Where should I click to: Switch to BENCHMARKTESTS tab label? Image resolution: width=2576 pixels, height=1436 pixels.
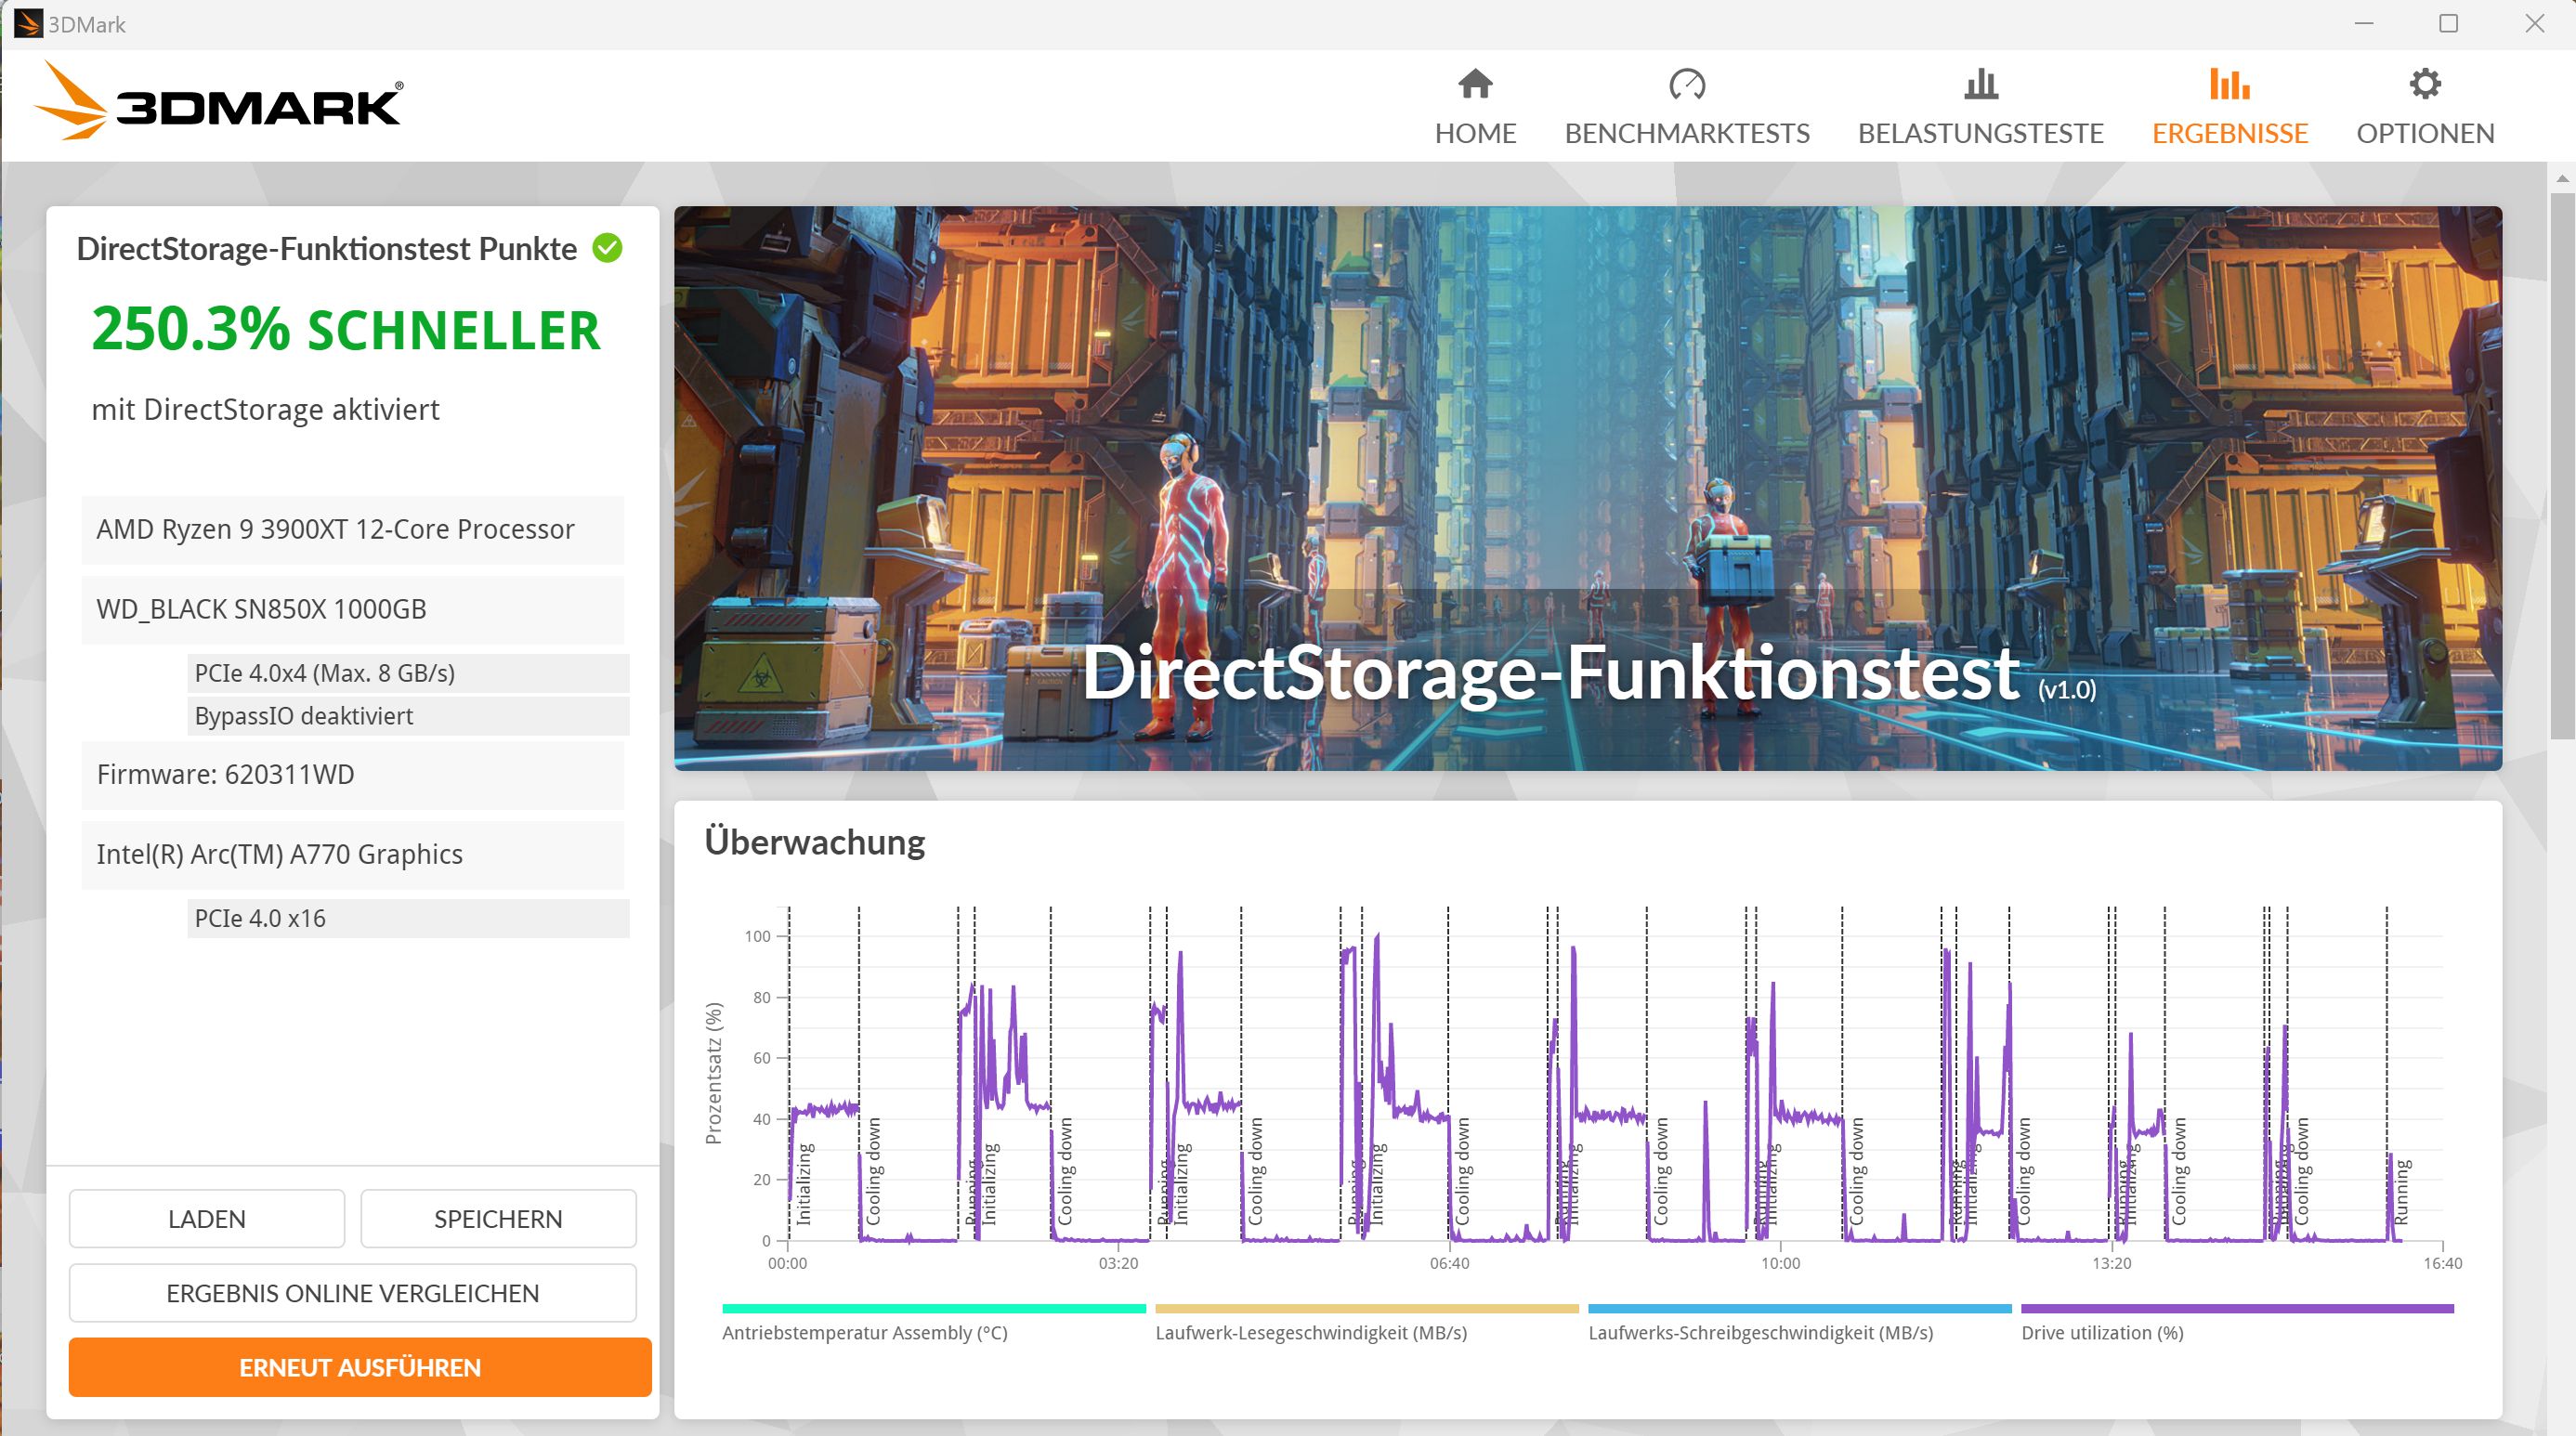(1687, 133)
